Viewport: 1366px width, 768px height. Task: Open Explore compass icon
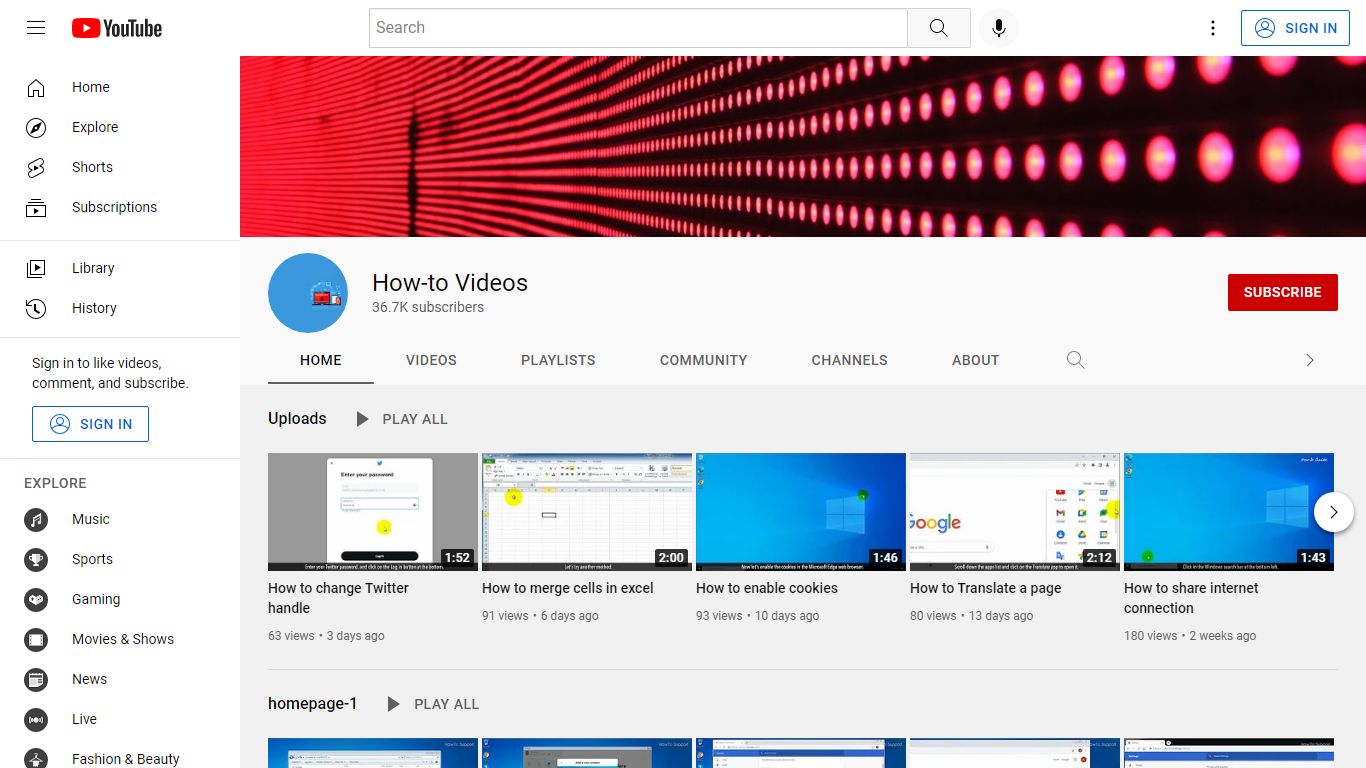(36, 128)
